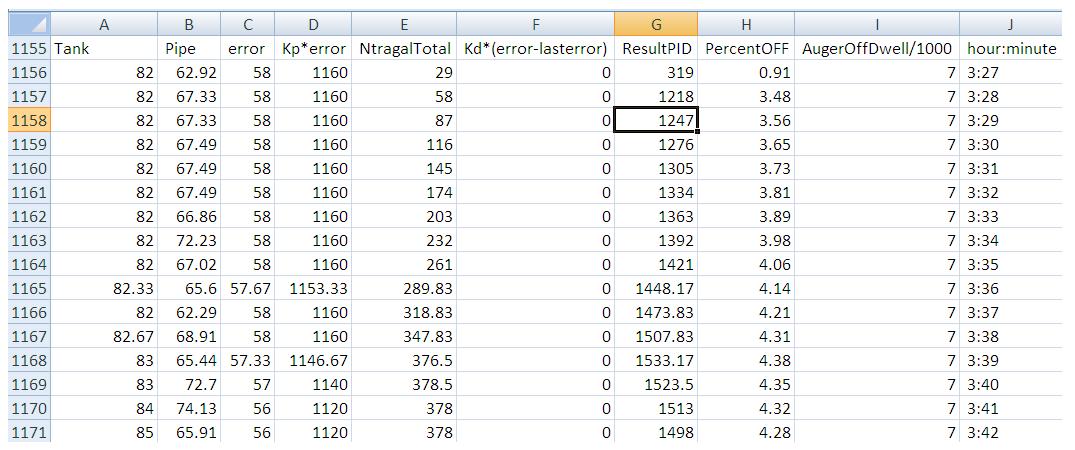Select the highlighted column G header
This screenshot has height=450, width=1075.
pyautogui.click(x=655, y=24)
